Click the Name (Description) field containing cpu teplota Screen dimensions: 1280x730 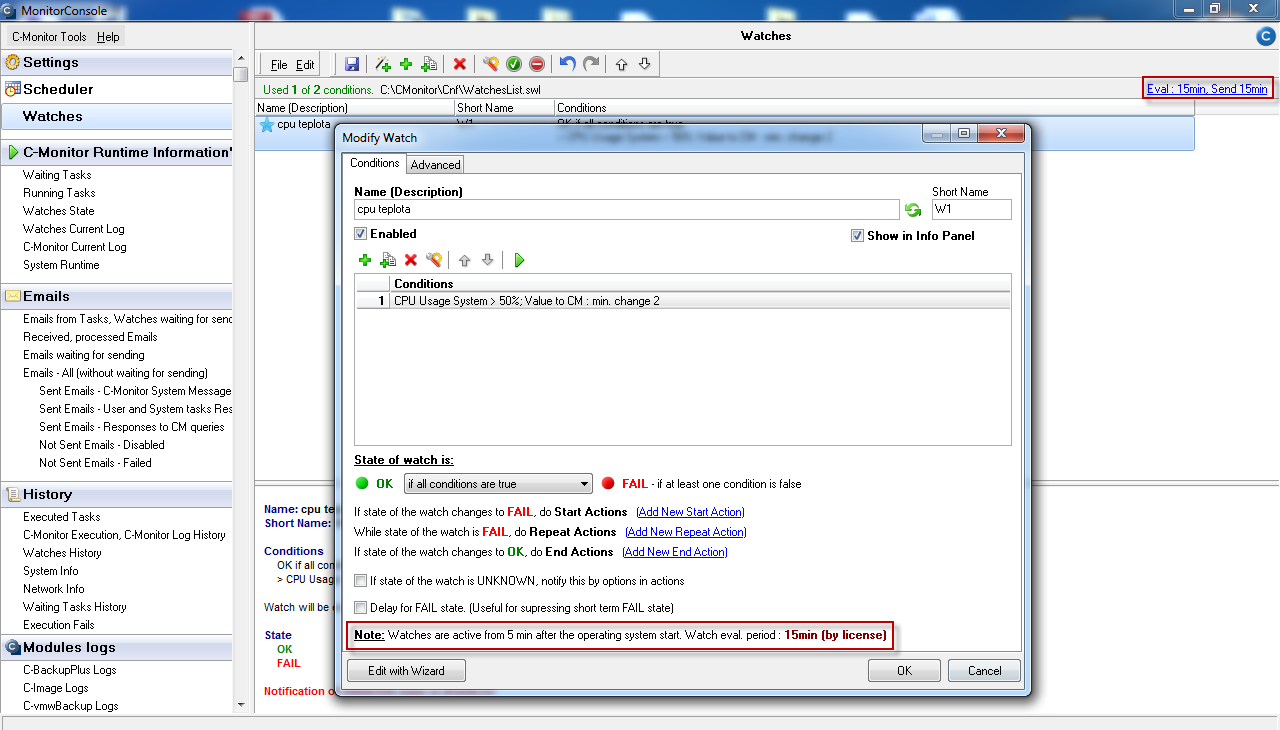[627, 210]
